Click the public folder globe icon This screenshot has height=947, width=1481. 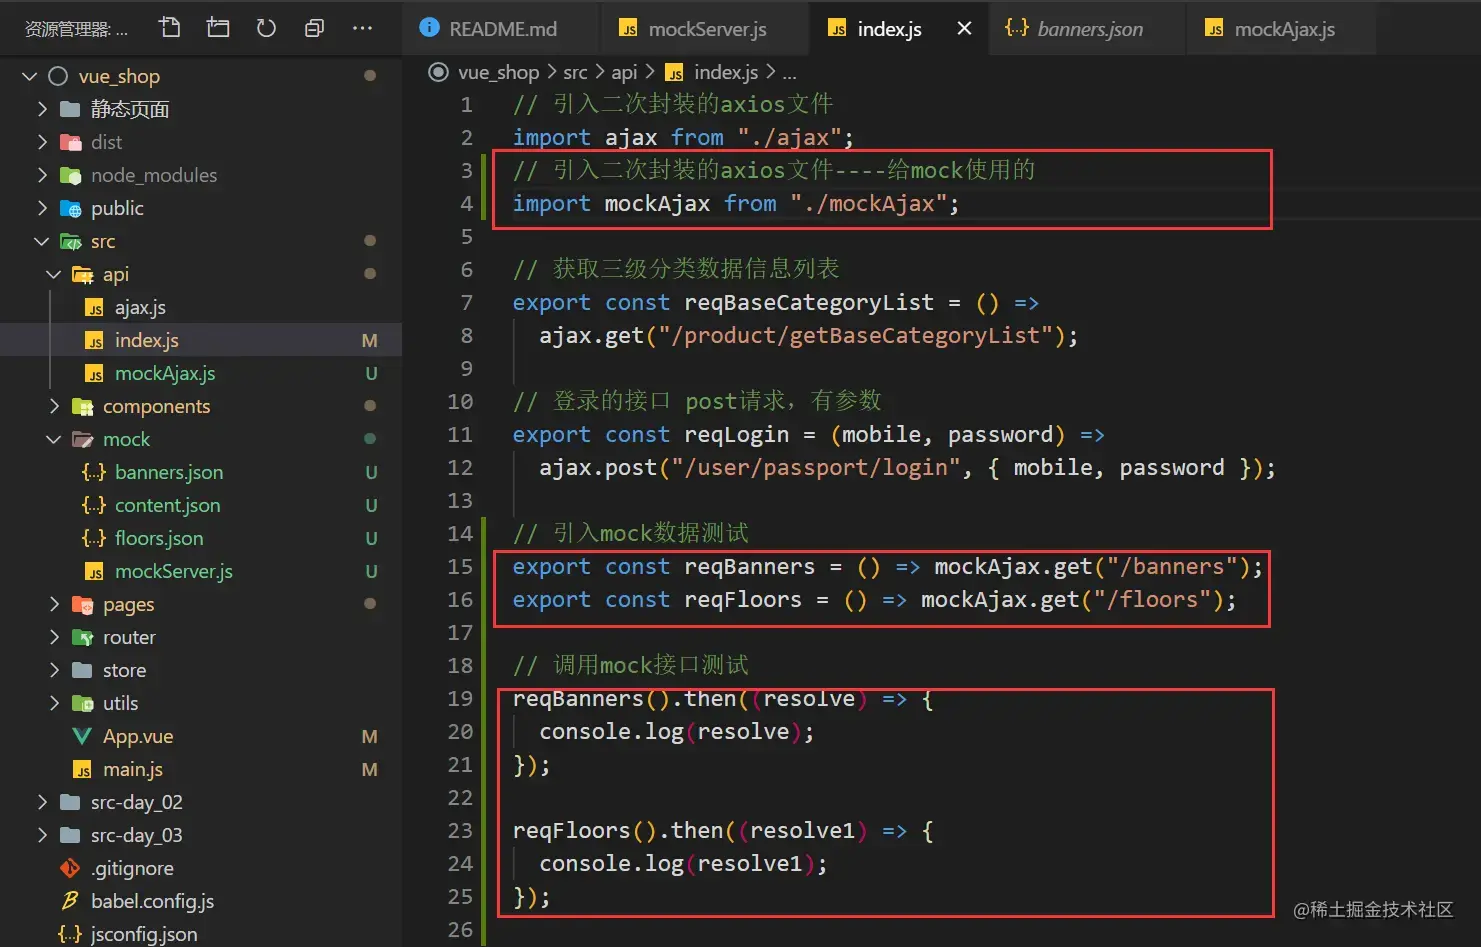pos(70,208)
